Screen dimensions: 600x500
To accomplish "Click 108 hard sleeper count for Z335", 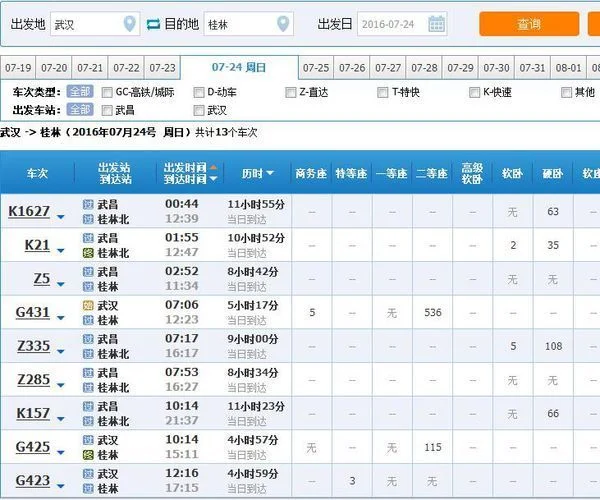I will click(553, 346).
